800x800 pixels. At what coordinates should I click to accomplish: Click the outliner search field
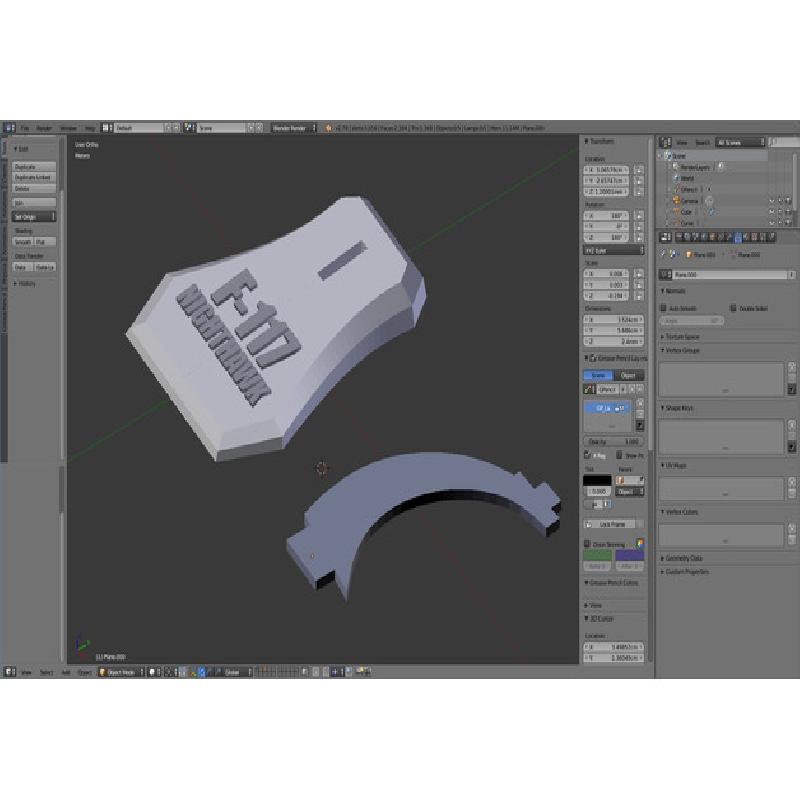(784, 142)
